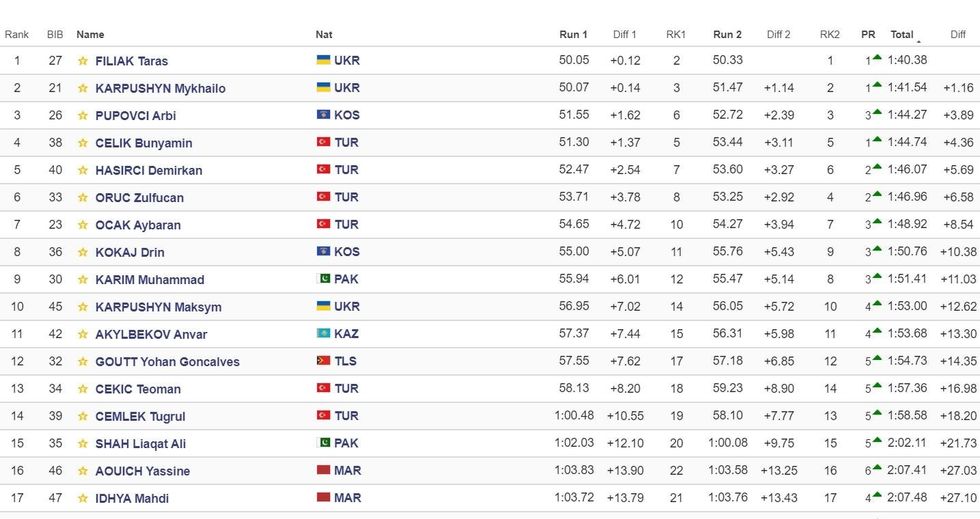Screen dimensions: 980x519
Task: Click the Timor-Leste flag in GOUTT's row
Action: click(323, 362)
